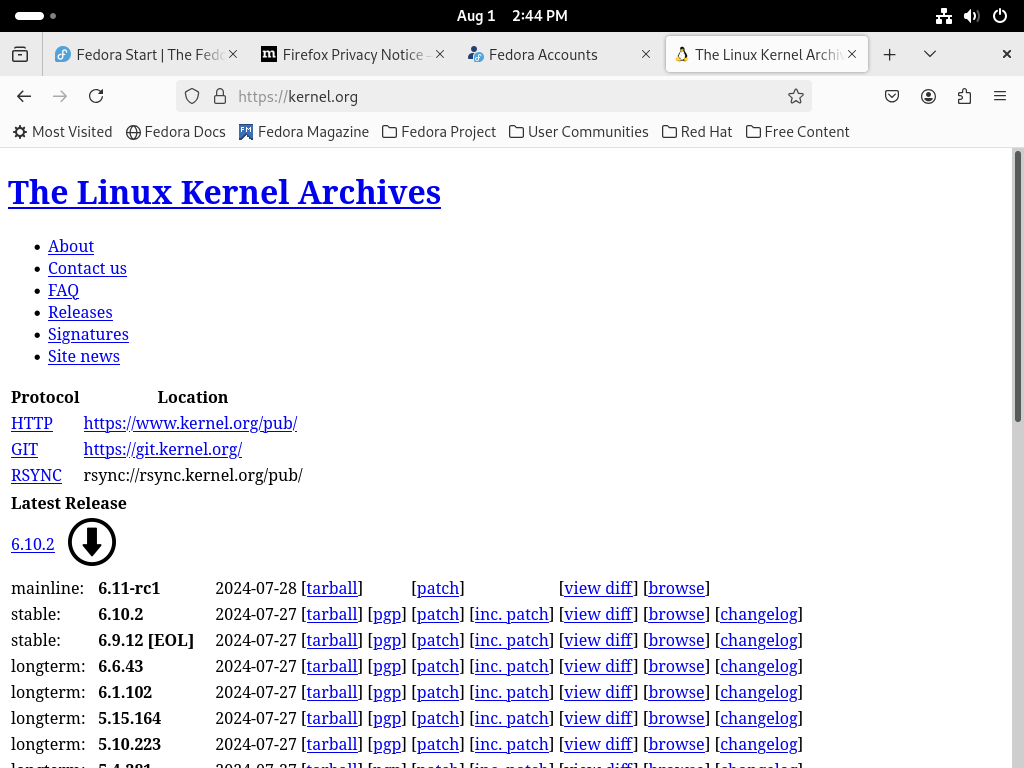Viewport: 1024px width, 768px height.
Task: Close the Fedora Accounts tab
Action: pos(646,55)
